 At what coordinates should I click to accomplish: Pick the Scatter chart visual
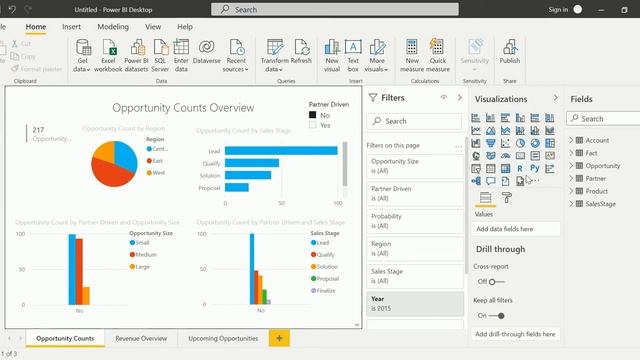[x=505, y=143]
